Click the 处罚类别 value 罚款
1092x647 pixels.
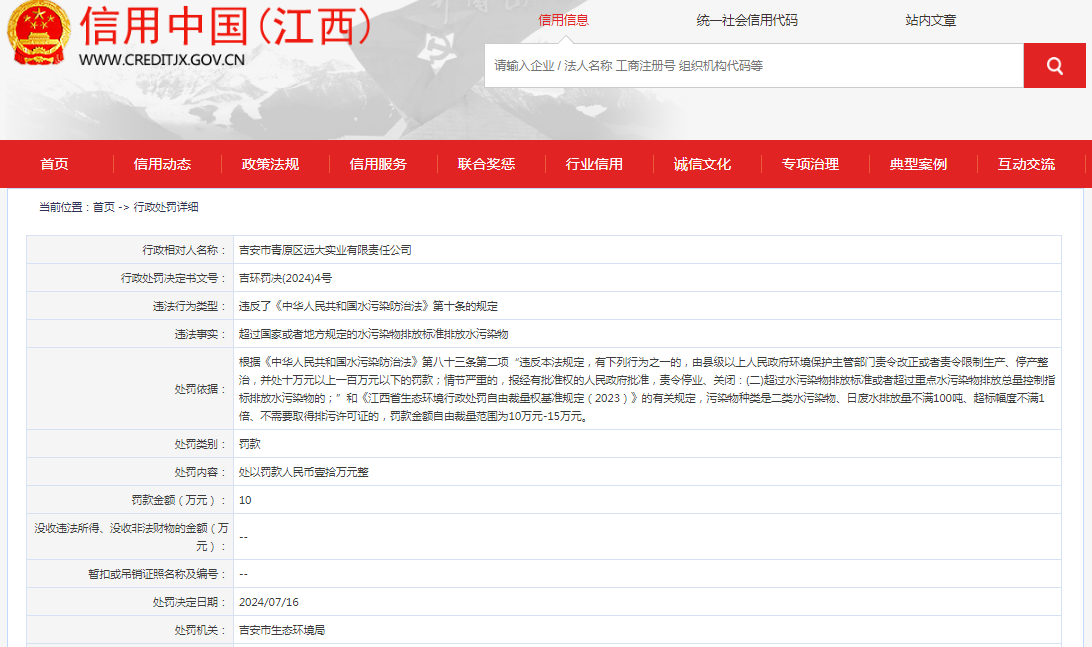click(249, 444)
